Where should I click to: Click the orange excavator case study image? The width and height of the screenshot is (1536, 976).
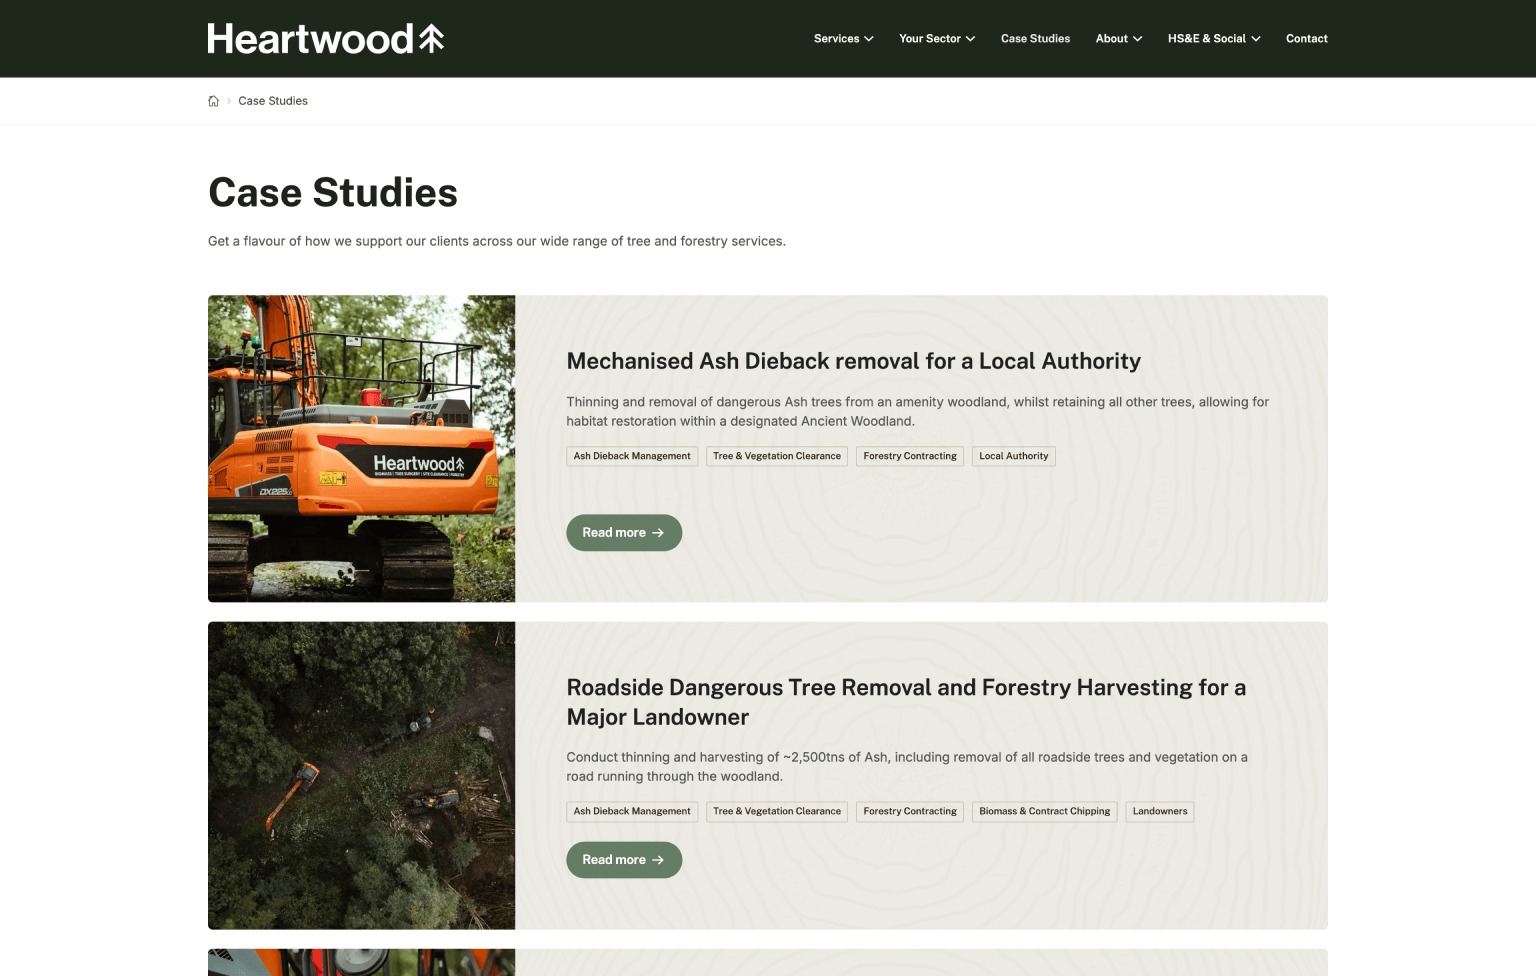click(x=361, y=448)
